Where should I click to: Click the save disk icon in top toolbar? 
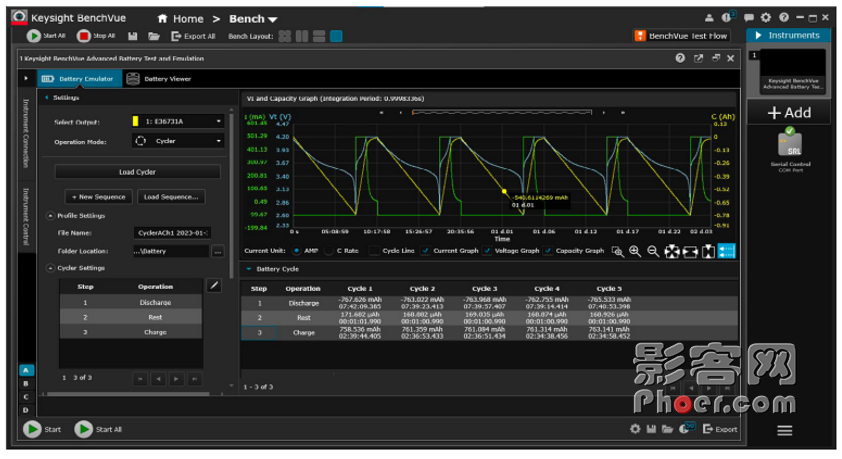pos(133,36)
